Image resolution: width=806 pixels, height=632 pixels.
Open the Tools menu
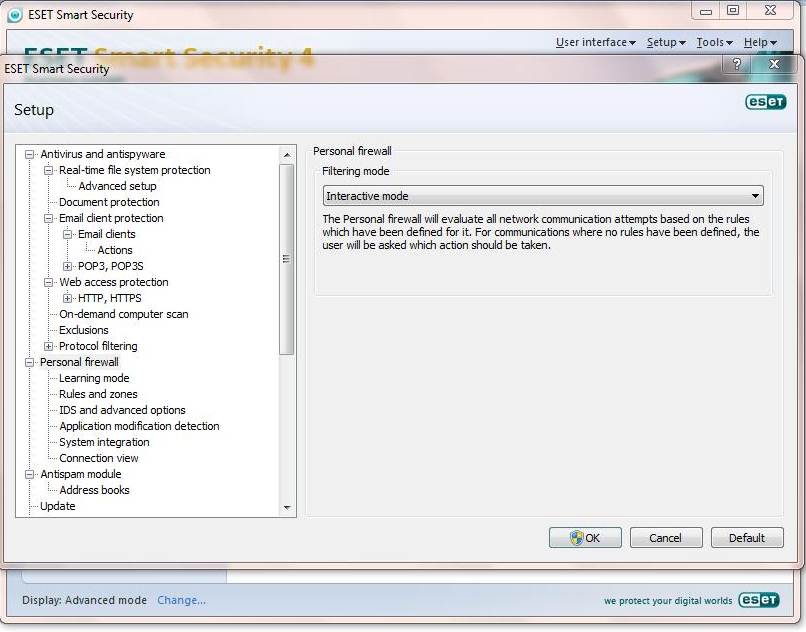point(714,42)
